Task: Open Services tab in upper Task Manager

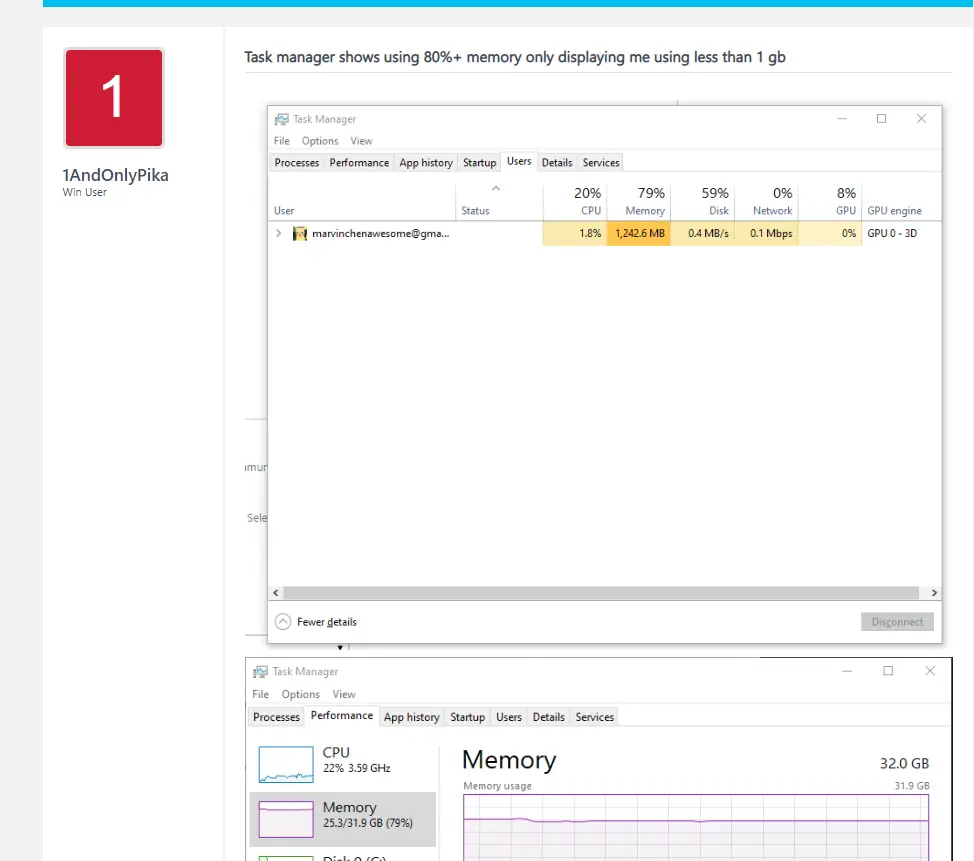Action: (601, 163)
